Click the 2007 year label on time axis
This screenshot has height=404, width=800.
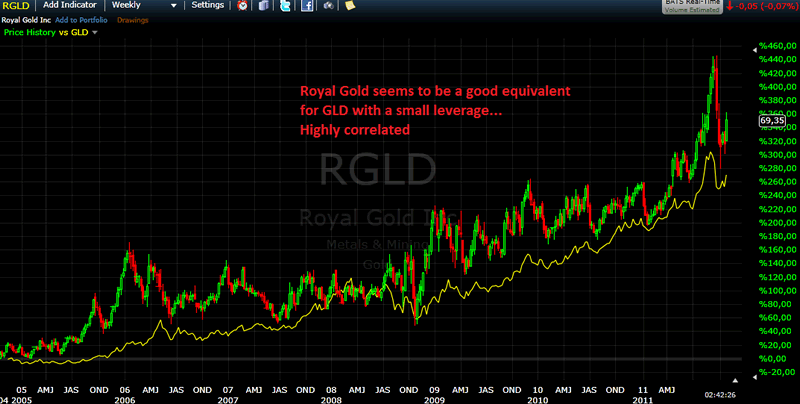pos(228,400)
